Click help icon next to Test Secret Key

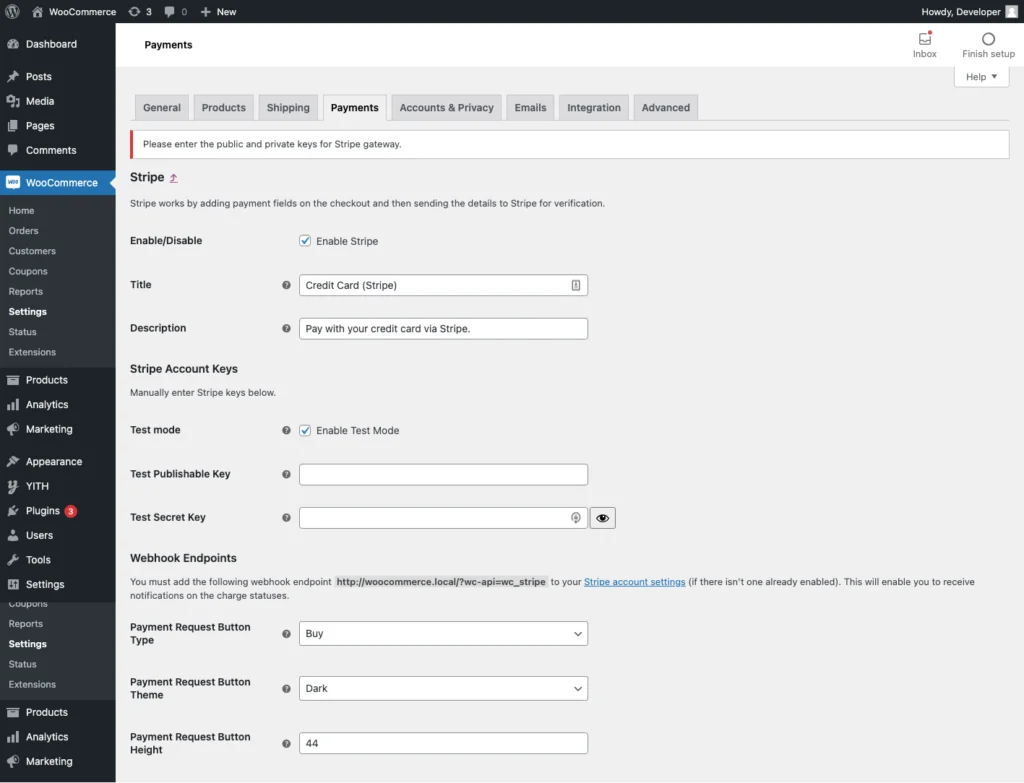click(286, 518)
